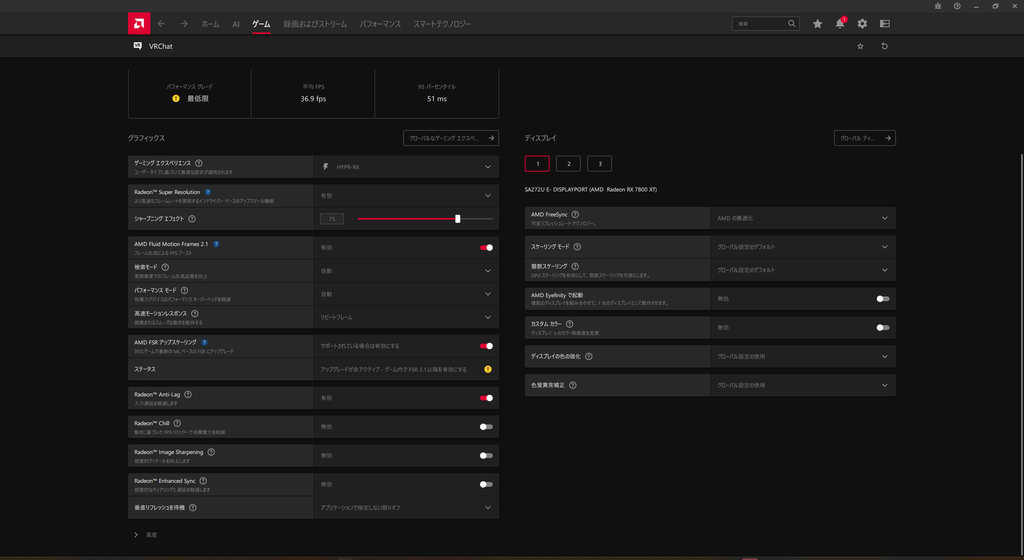Click search magnifier icon
Screen dimensions: 1024x560
point(792,23)
